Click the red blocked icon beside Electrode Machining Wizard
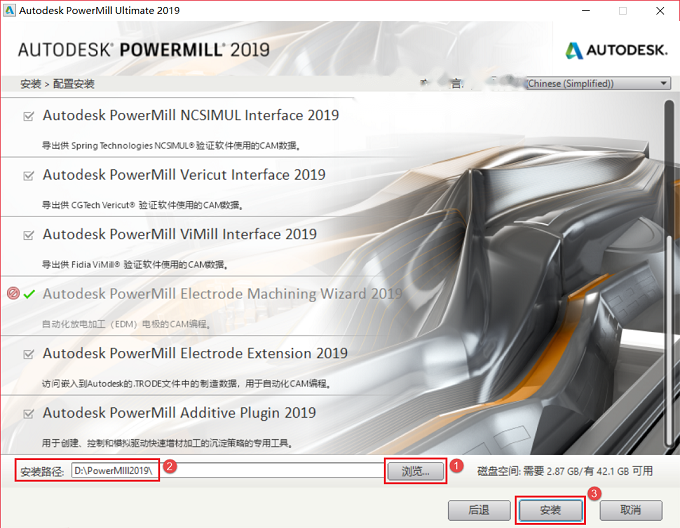This screenshot has height=528, width=680. pyautogui.click(x=13, y=293)
